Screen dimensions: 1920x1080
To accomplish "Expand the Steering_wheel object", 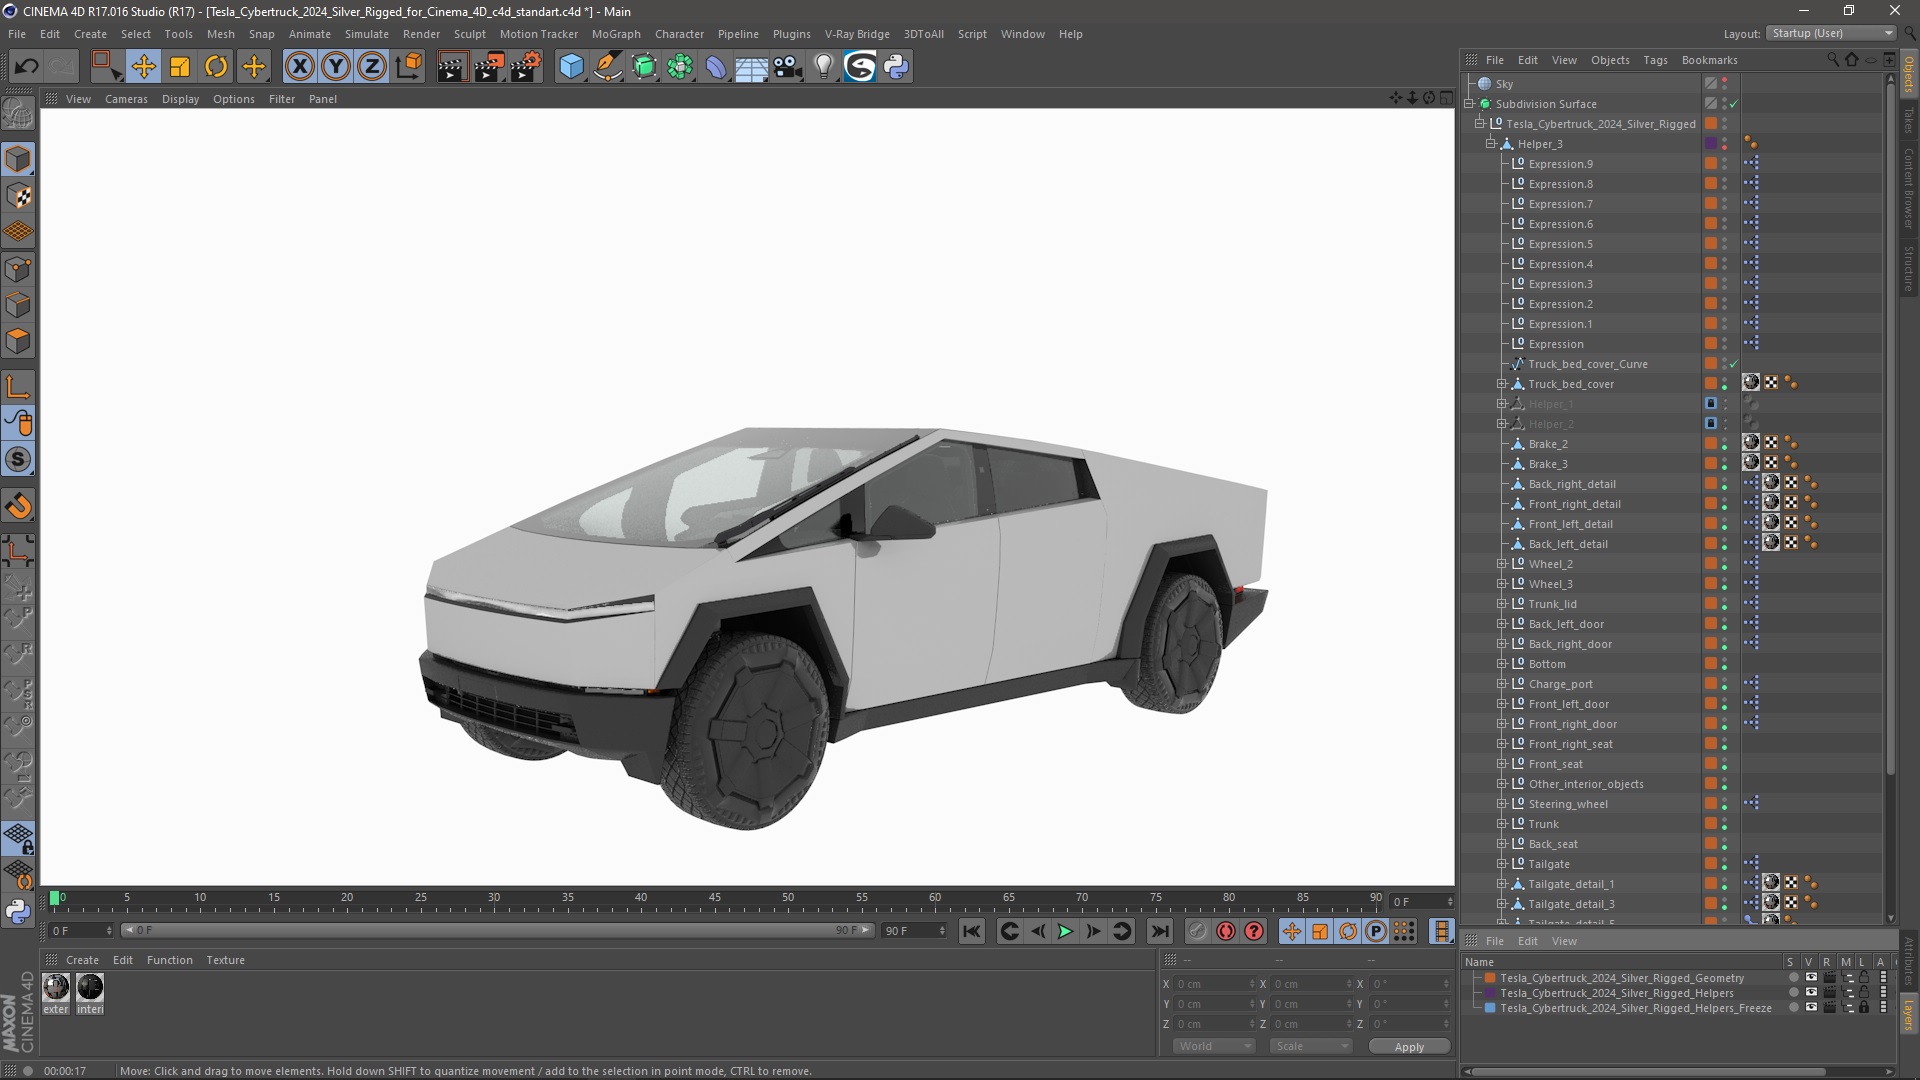I will point(1502,804).
